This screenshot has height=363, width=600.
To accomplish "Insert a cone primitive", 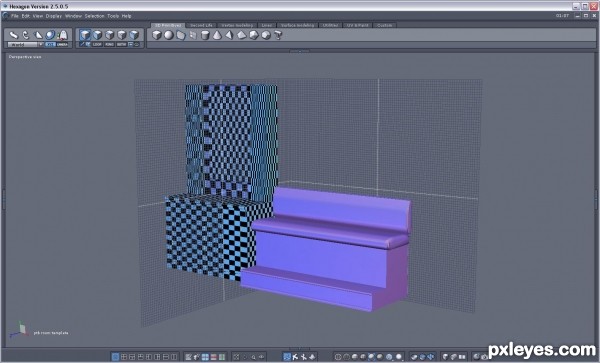I will click(x=217, y=36).
